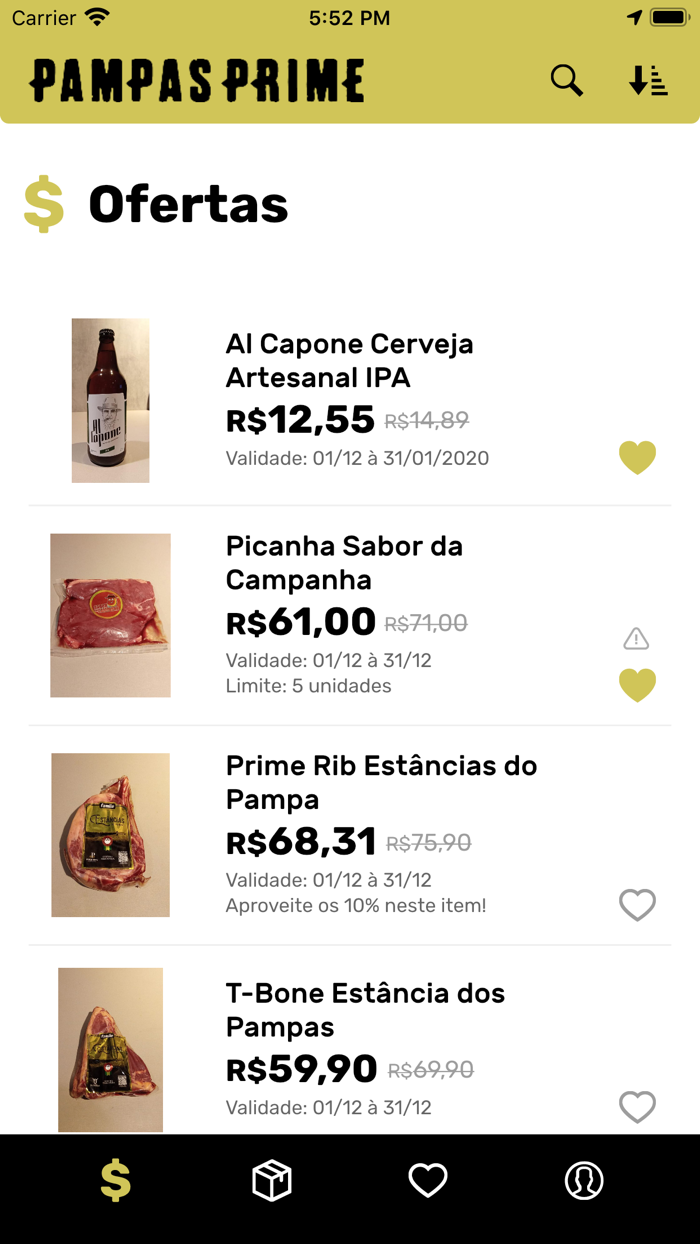Tap the R$61,00 price of Picanha

point(297,621)
